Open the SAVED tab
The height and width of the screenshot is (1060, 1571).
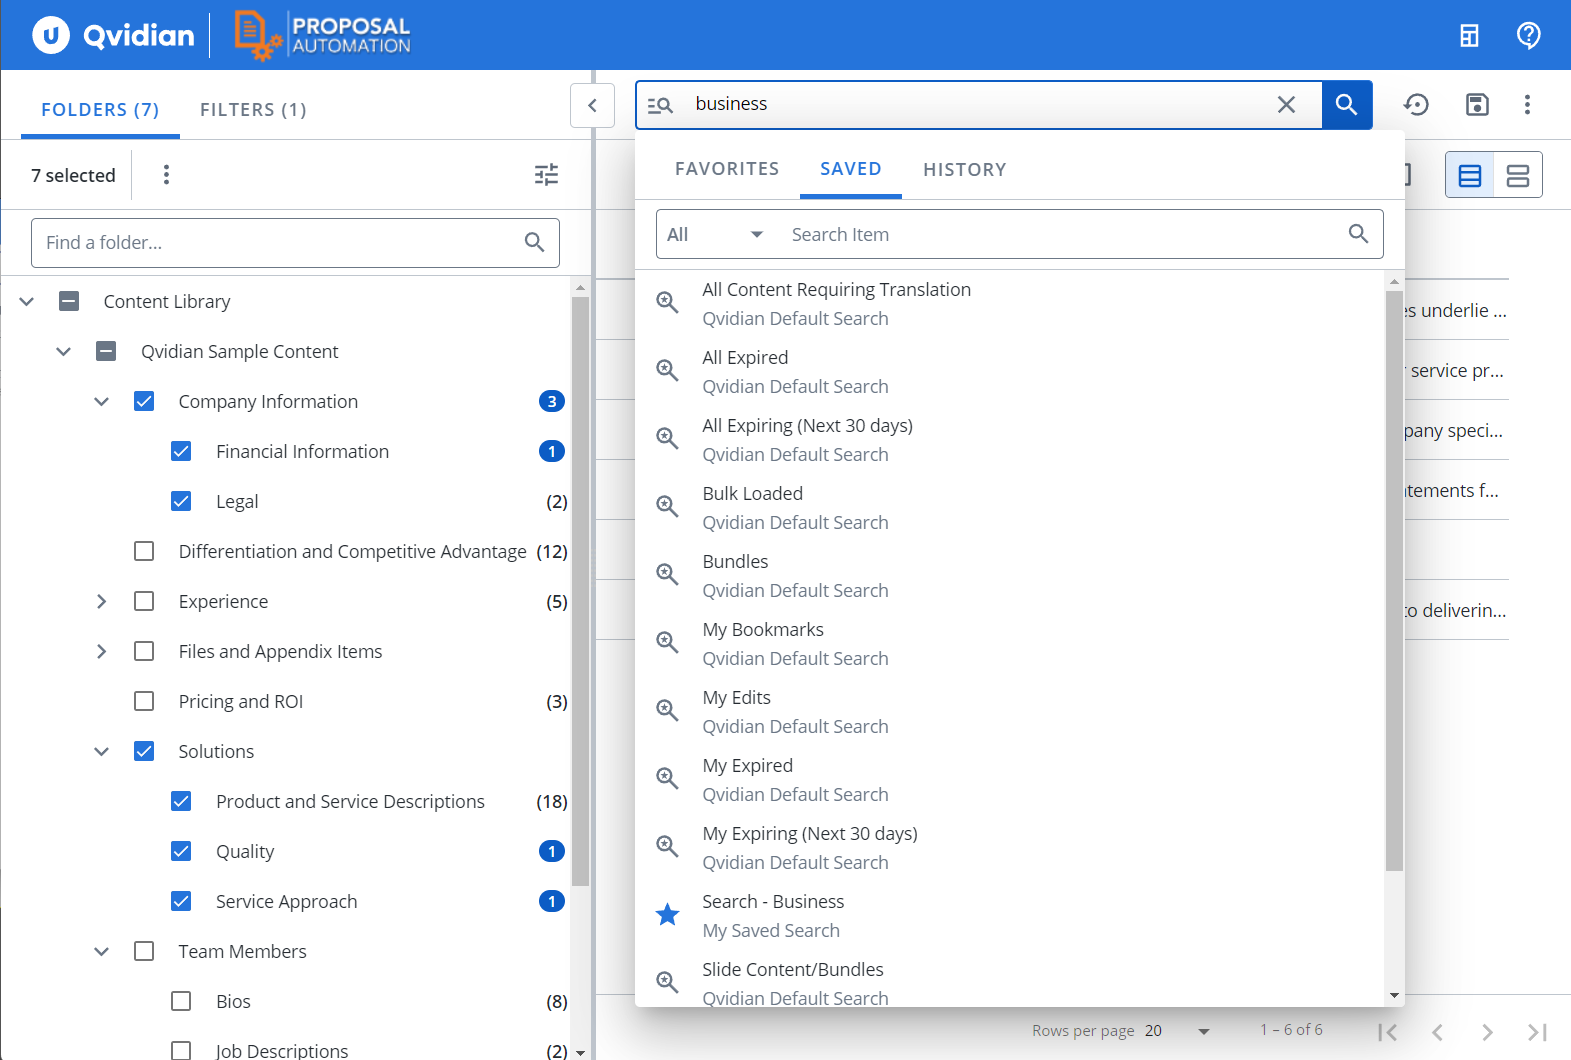tap(851, 169)
